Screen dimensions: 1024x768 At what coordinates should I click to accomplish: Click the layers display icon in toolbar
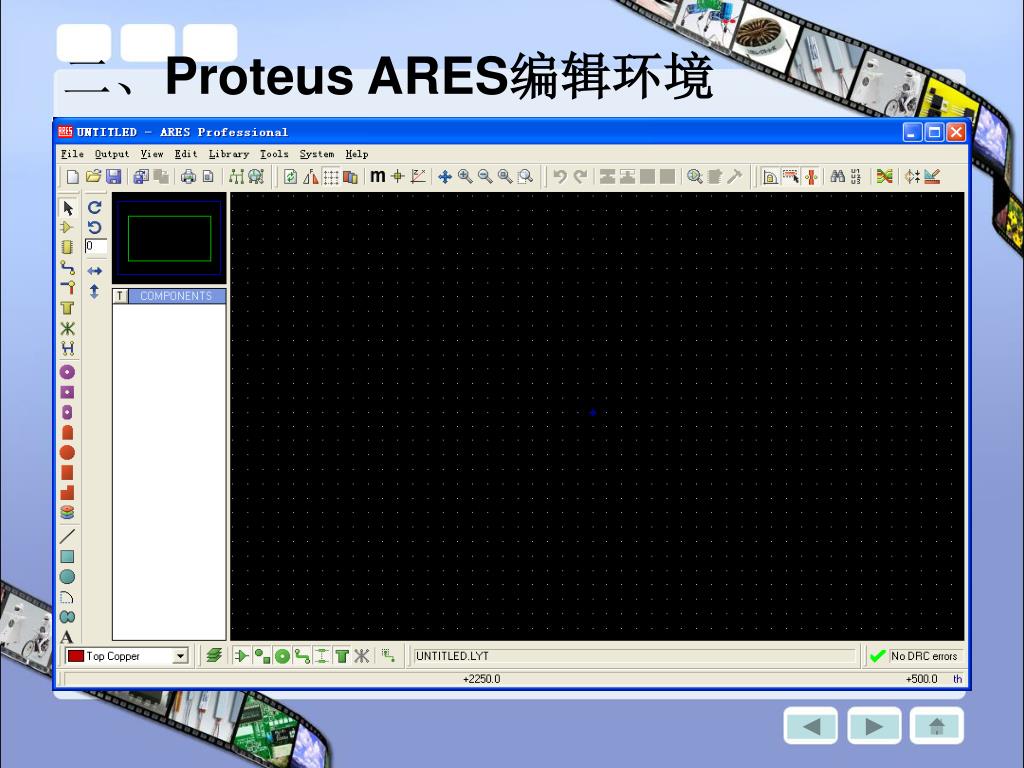coord(351,176)
